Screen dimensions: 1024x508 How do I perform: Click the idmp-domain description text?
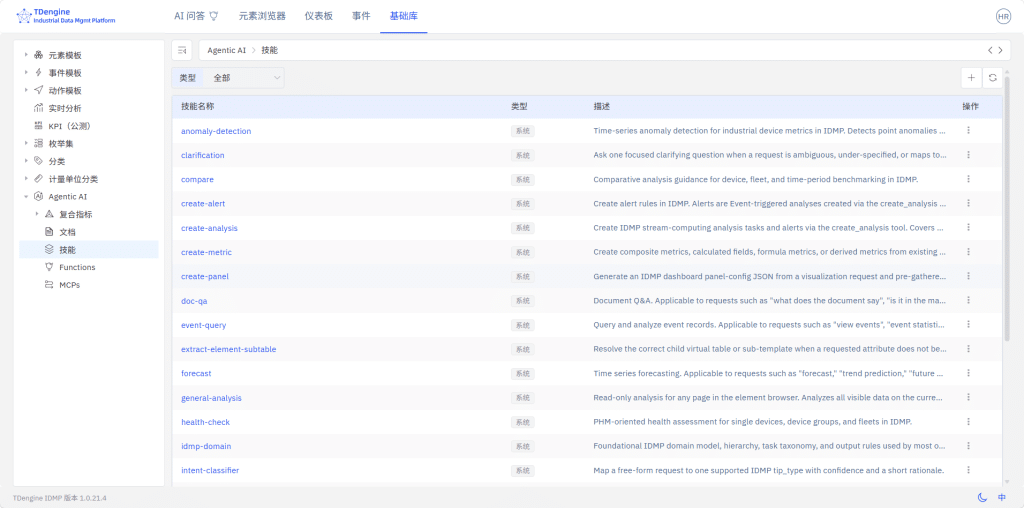(x=769, y=446)
